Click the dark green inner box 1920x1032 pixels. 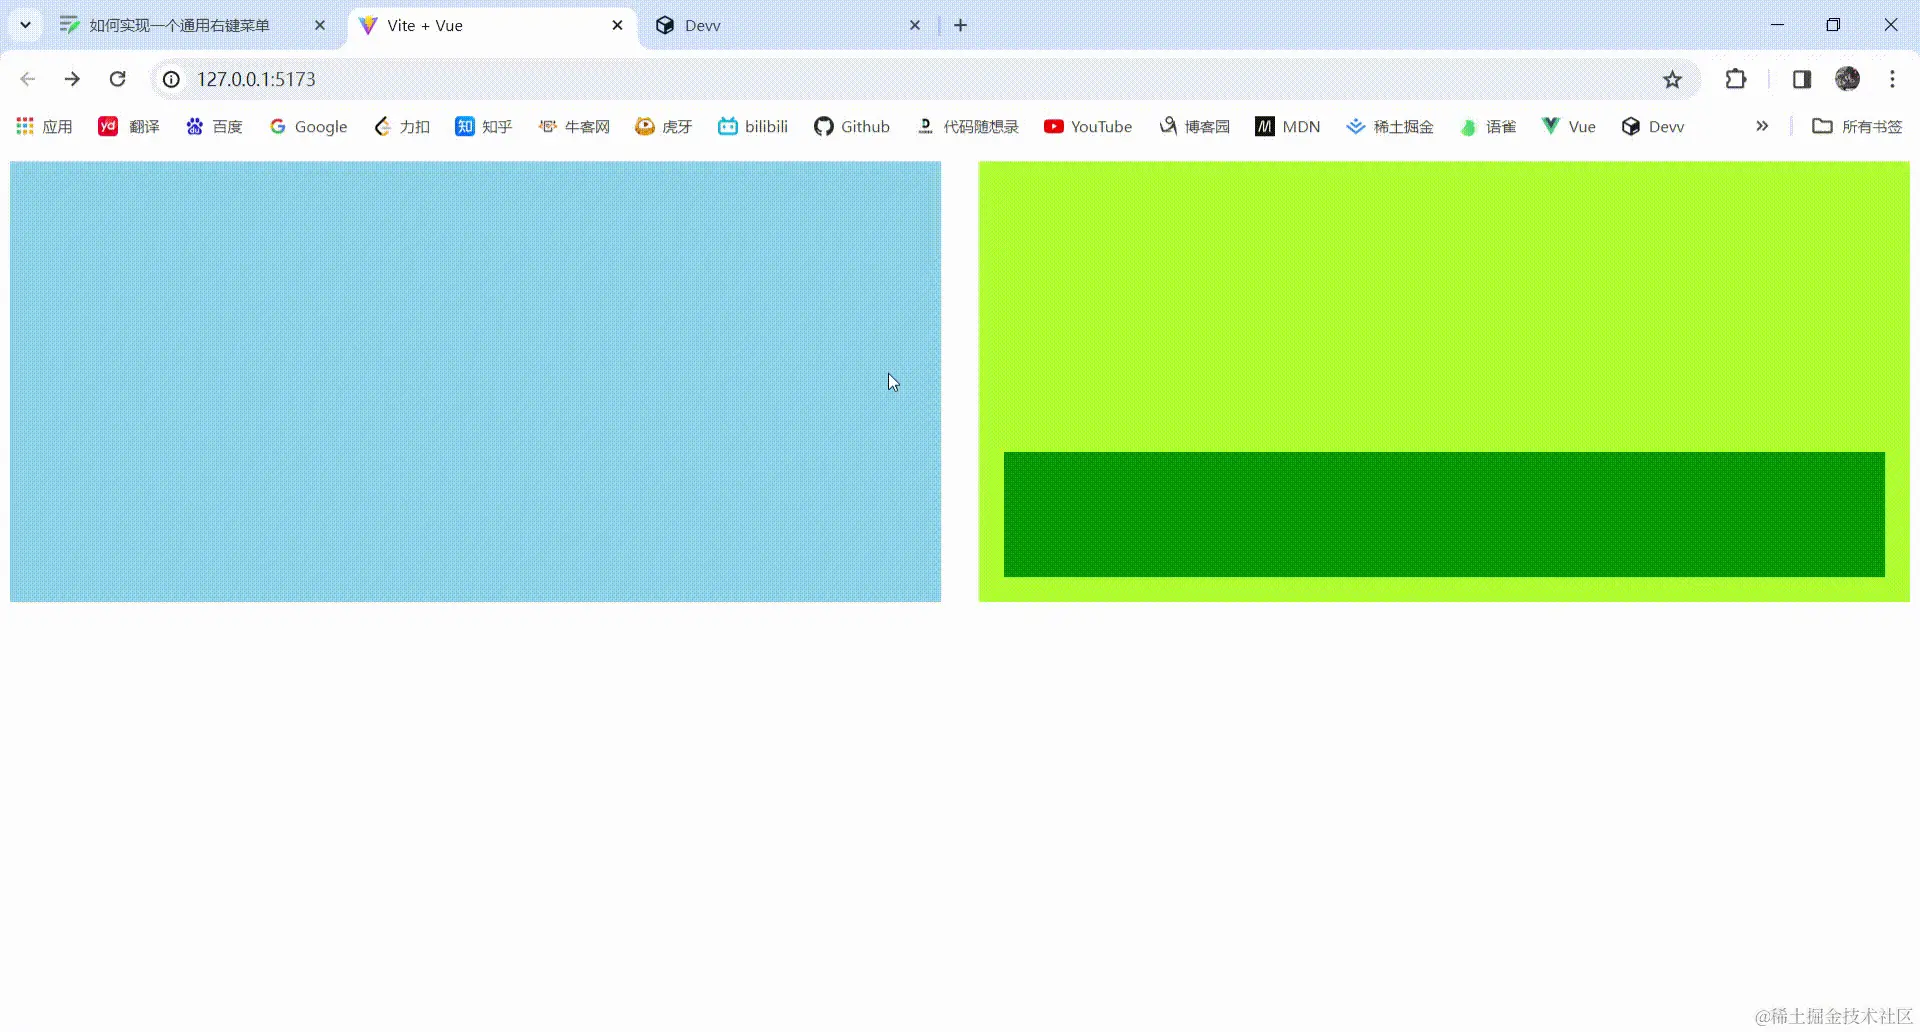(x=1444, y=514)
